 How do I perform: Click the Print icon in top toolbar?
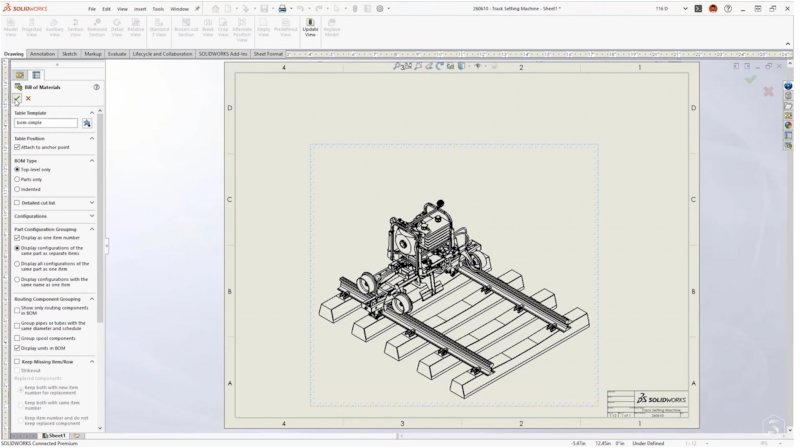[282, 8]
